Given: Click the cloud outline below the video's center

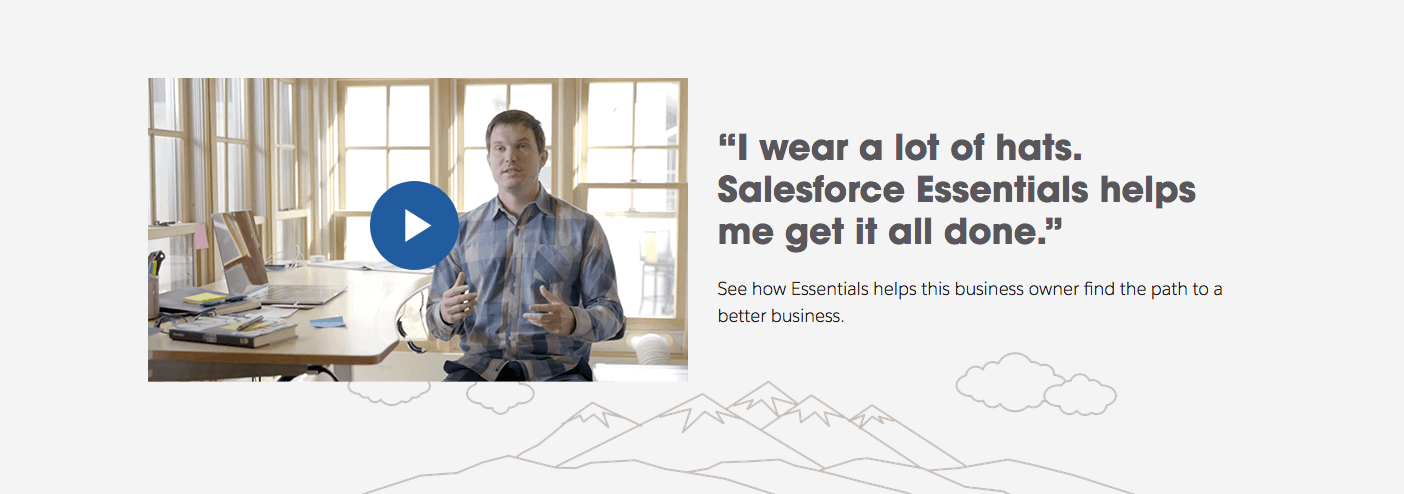Looking at the screenshot, I should [x=500, y=397].
